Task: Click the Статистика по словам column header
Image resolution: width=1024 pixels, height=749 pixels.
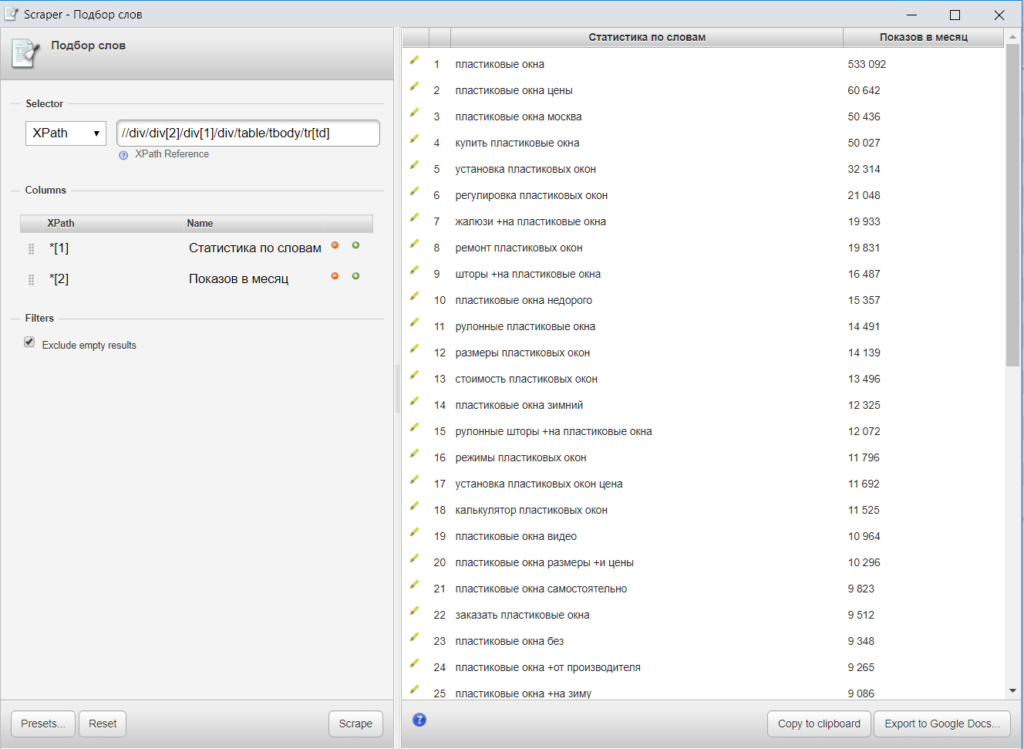Action: [647, 37]
